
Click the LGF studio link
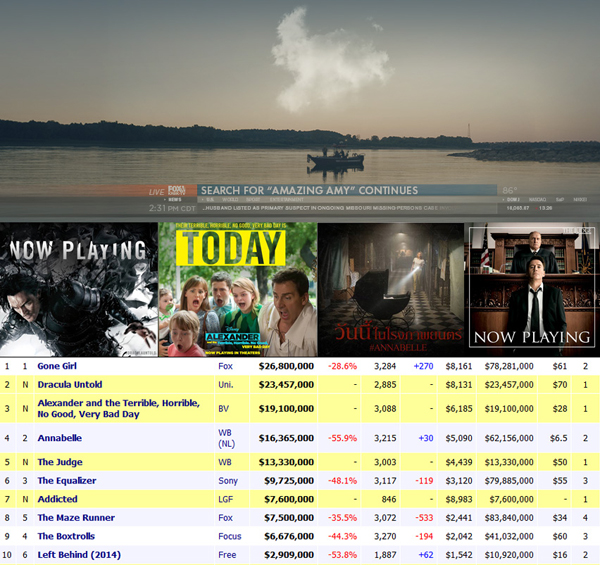pyautogui.click(x=226, y=499)
